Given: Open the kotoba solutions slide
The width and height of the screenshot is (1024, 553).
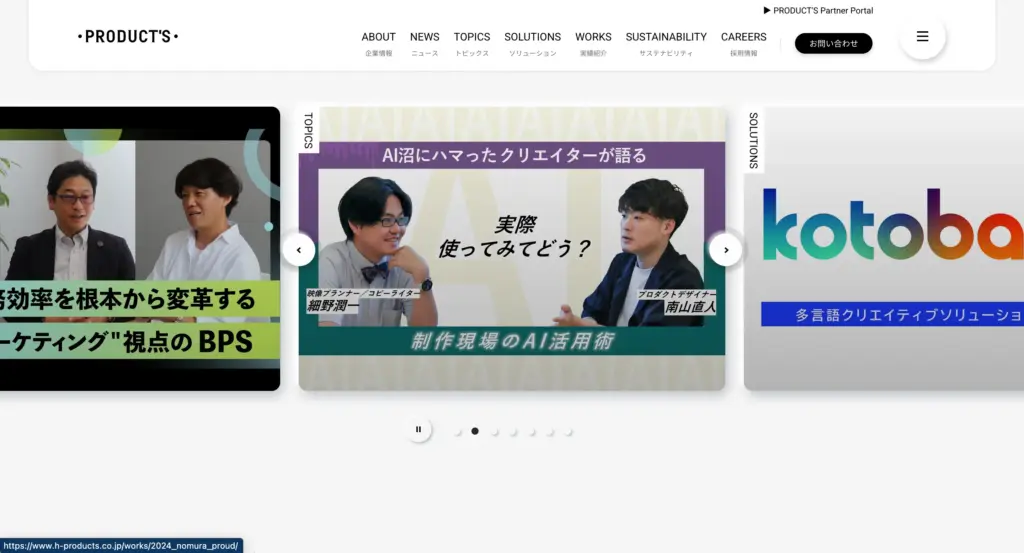Looking at the screenshot, I should (x=884, y=249).
